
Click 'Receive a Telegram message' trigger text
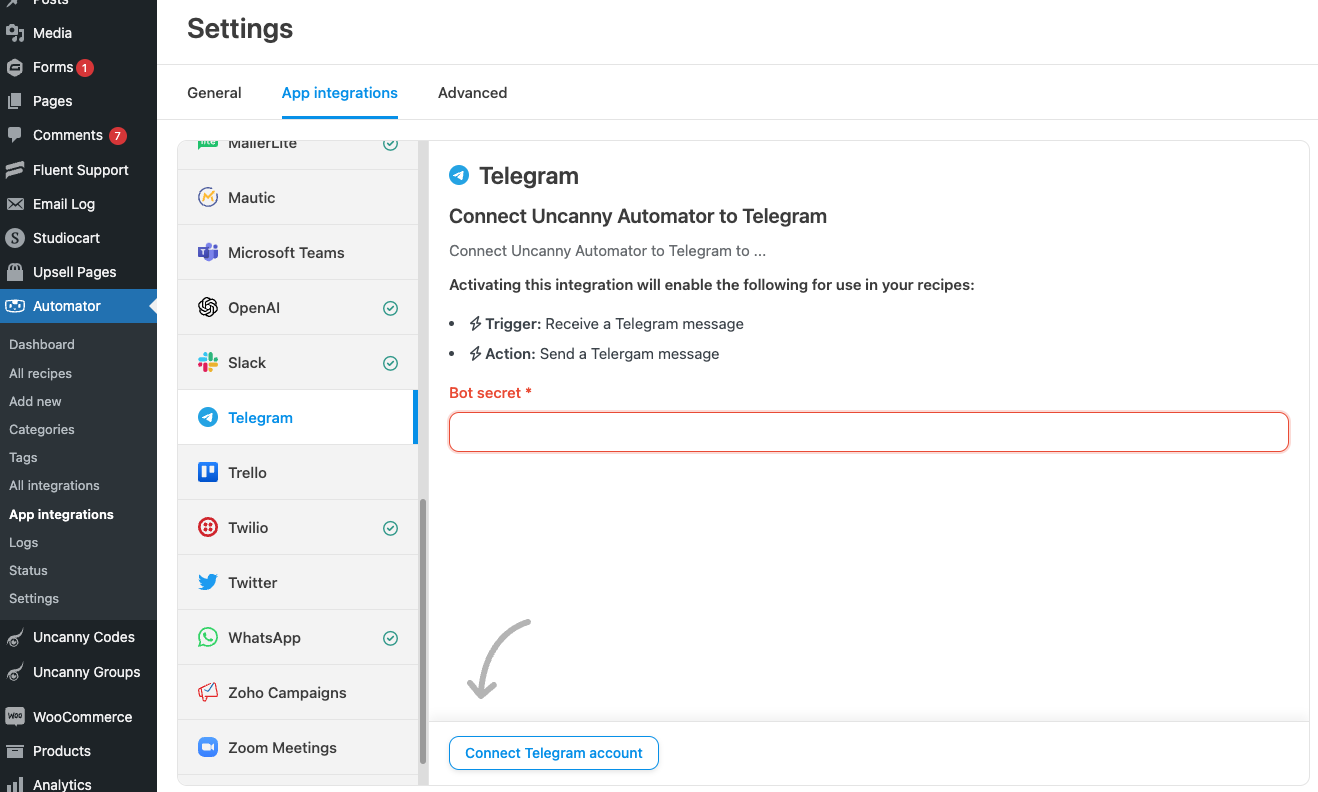pos(644,324)
